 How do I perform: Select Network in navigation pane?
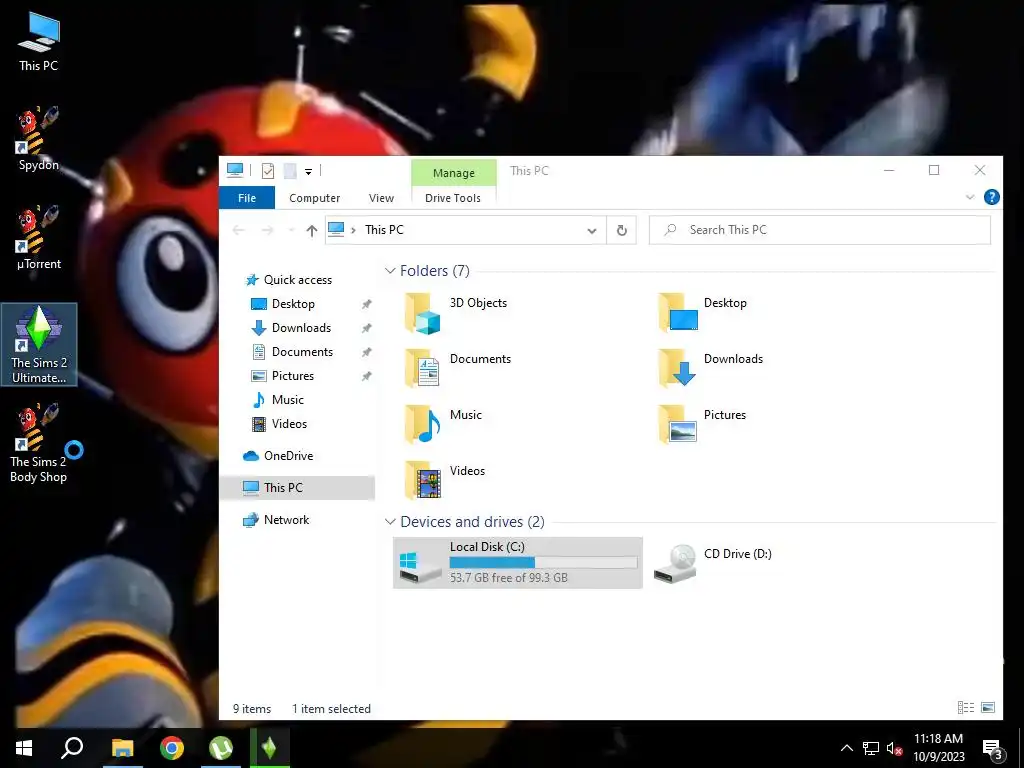tap(286, 520)
